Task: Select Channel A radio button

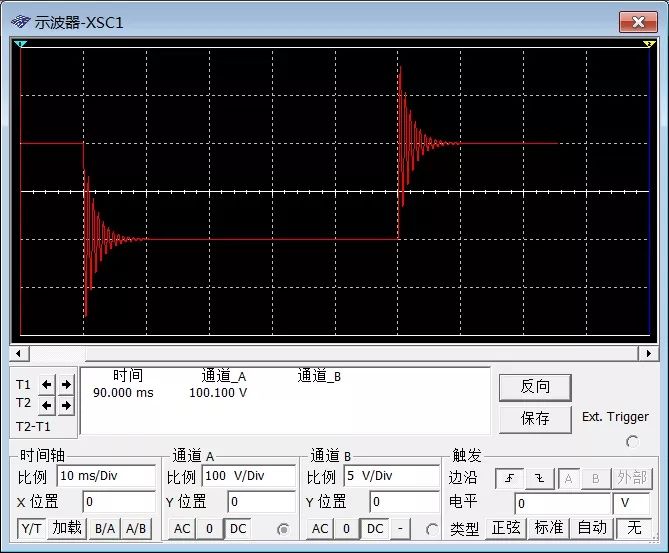Action: click(x=283, y=529)
